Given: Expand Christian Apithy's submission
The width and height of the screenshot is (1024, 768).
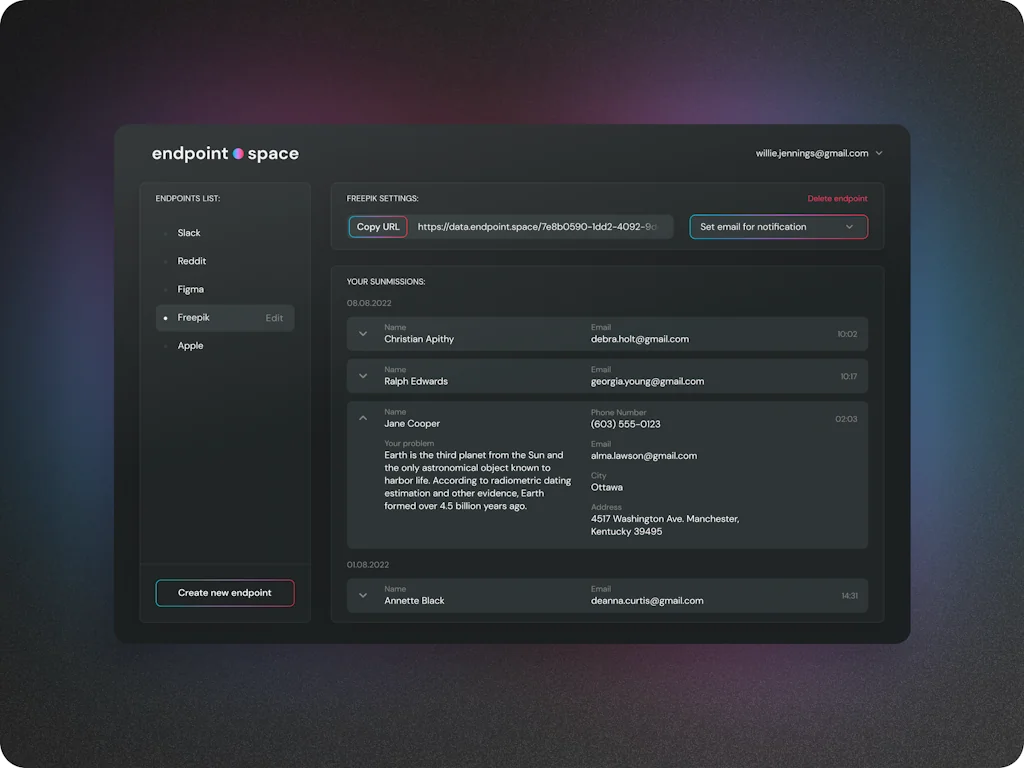Looking at the screenshot, I should (x=362, y=334).
